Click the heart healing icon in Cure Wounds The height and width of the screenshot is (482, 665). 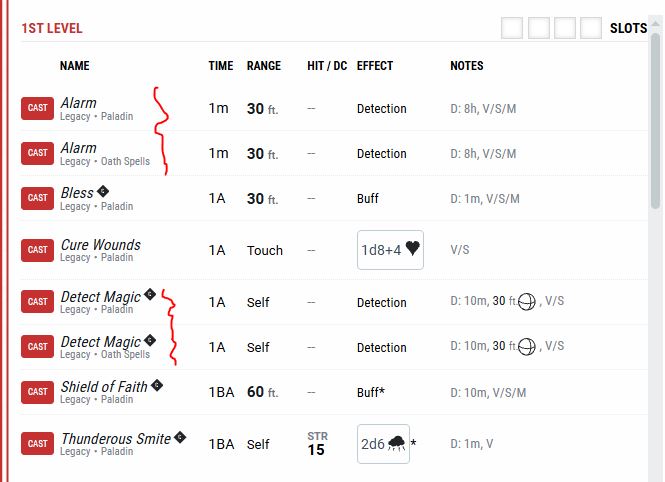coord(412,248)
